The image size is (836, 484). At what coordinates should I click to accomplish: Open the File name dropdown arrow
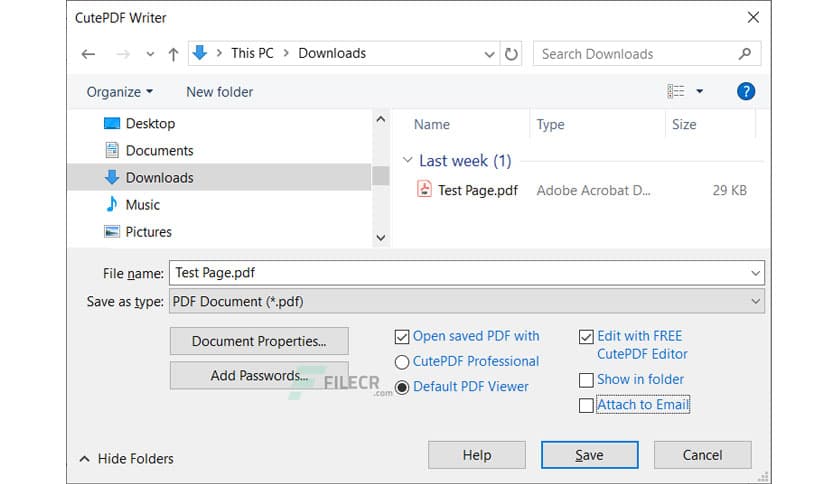pos(755,273)
